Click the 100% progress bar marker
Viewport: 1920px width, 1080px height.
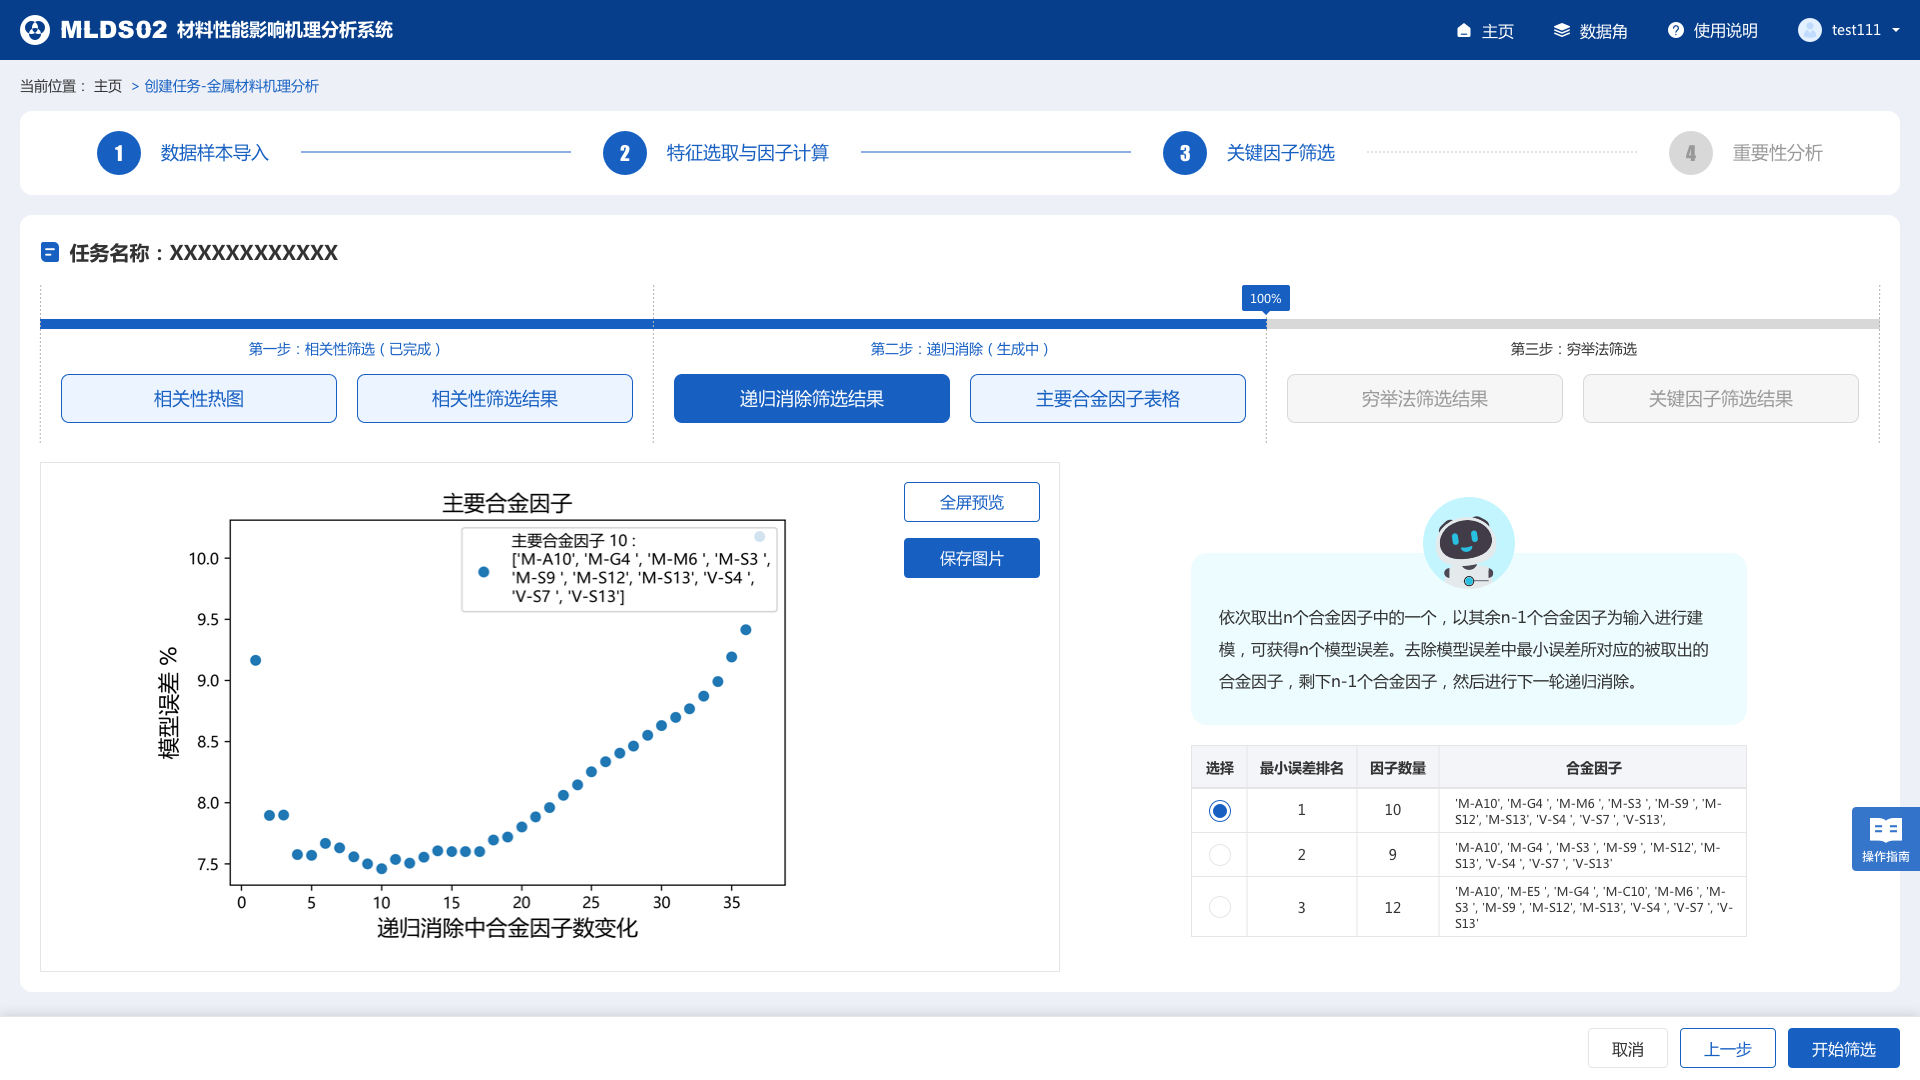pyautogui.click(x=1265, y=299)
